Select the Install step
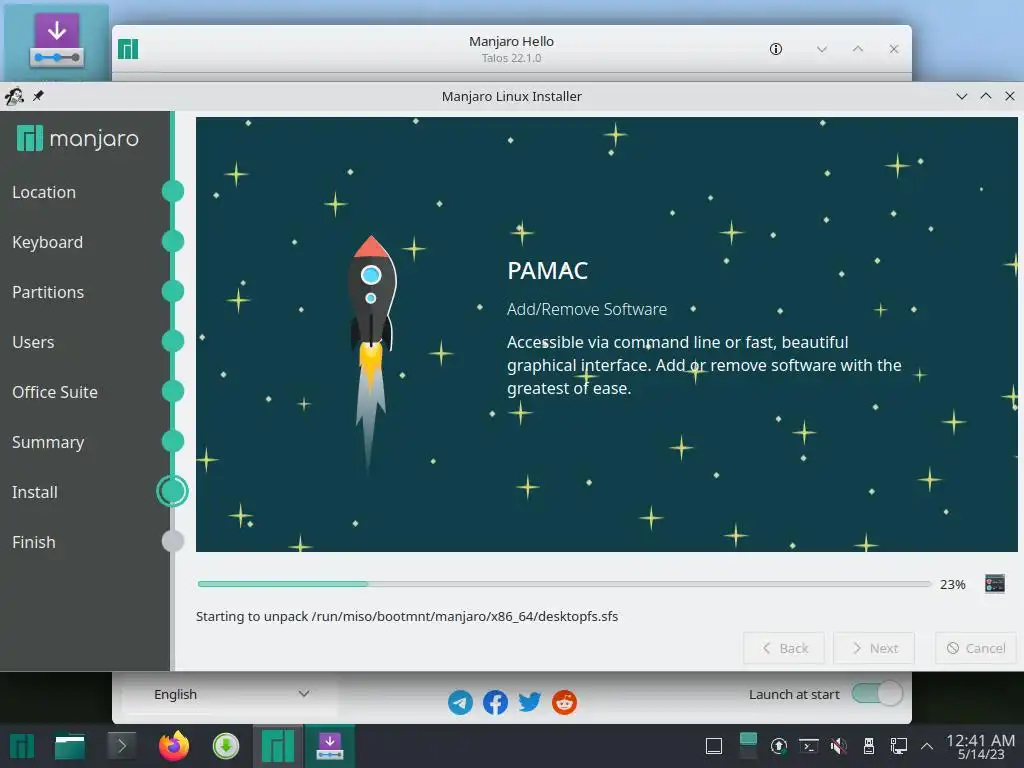This screenshot has height=768, width=1024. pyautogui.click(x=35, y=492)
